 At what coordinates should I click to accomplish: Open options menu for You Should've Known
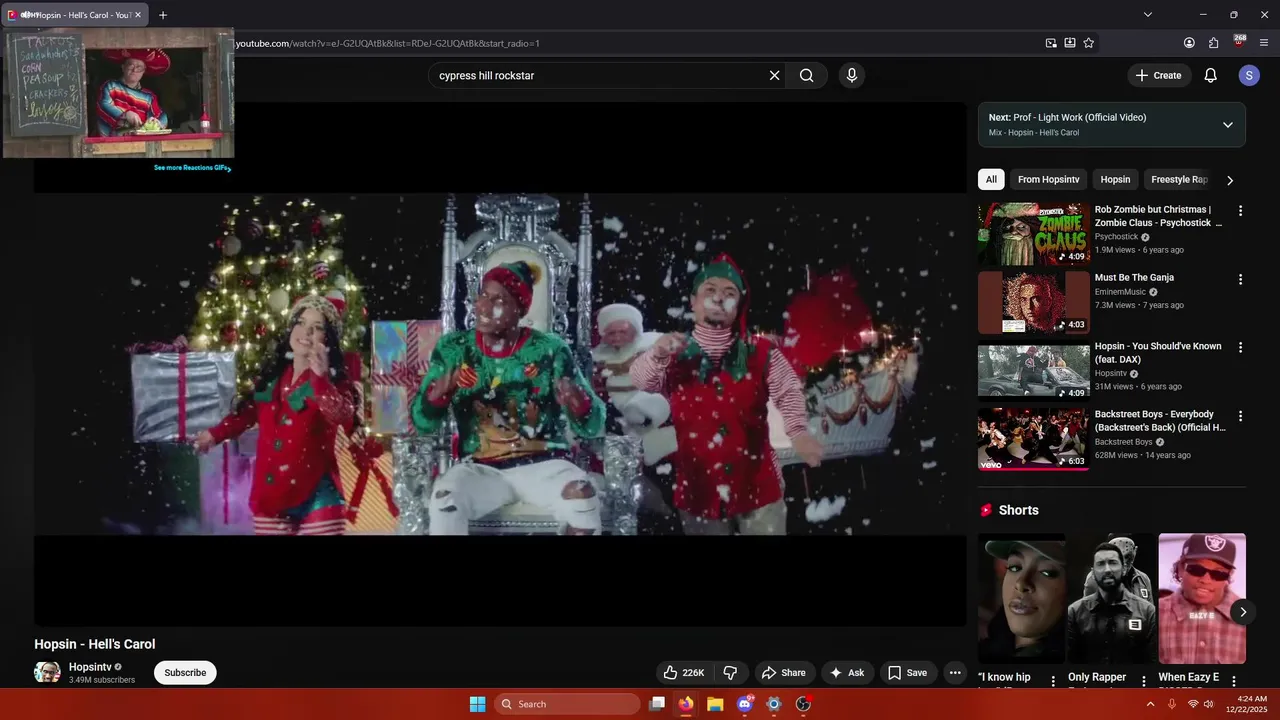(1240, 347)
